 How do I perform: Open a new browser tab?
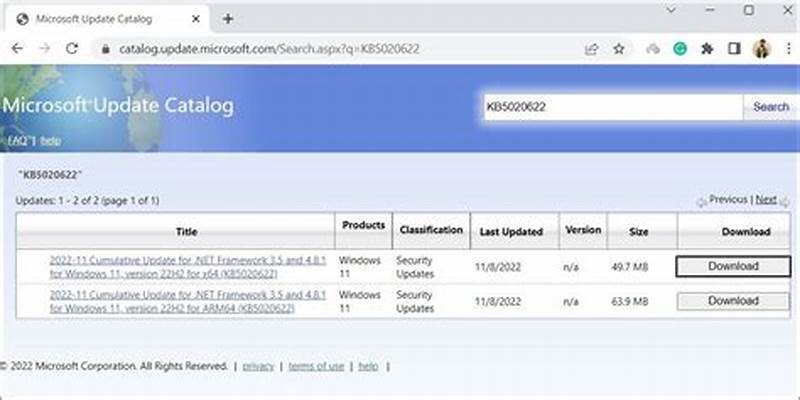point(228,19)
